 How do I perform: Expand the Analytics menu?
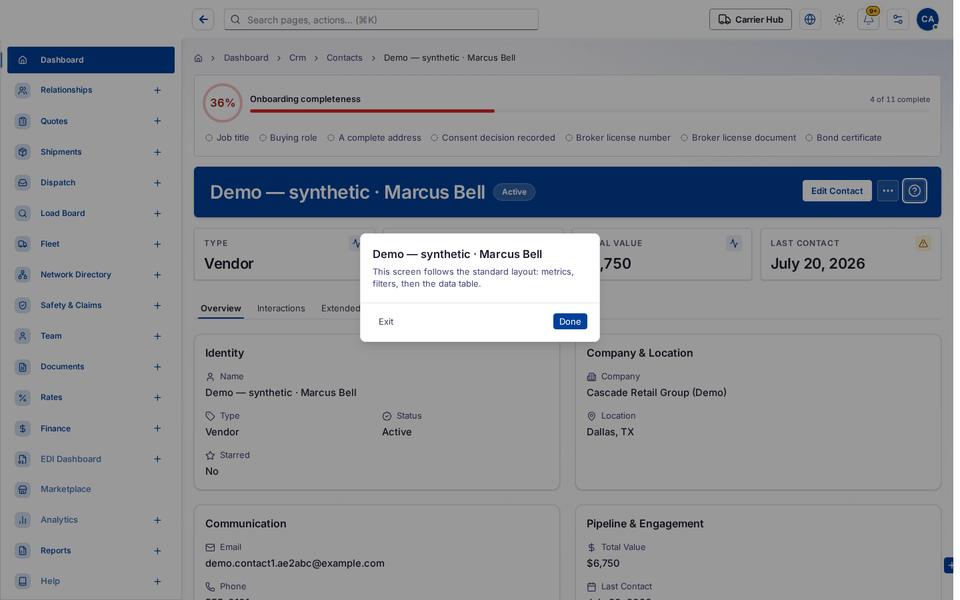click(x=157, y=520)
